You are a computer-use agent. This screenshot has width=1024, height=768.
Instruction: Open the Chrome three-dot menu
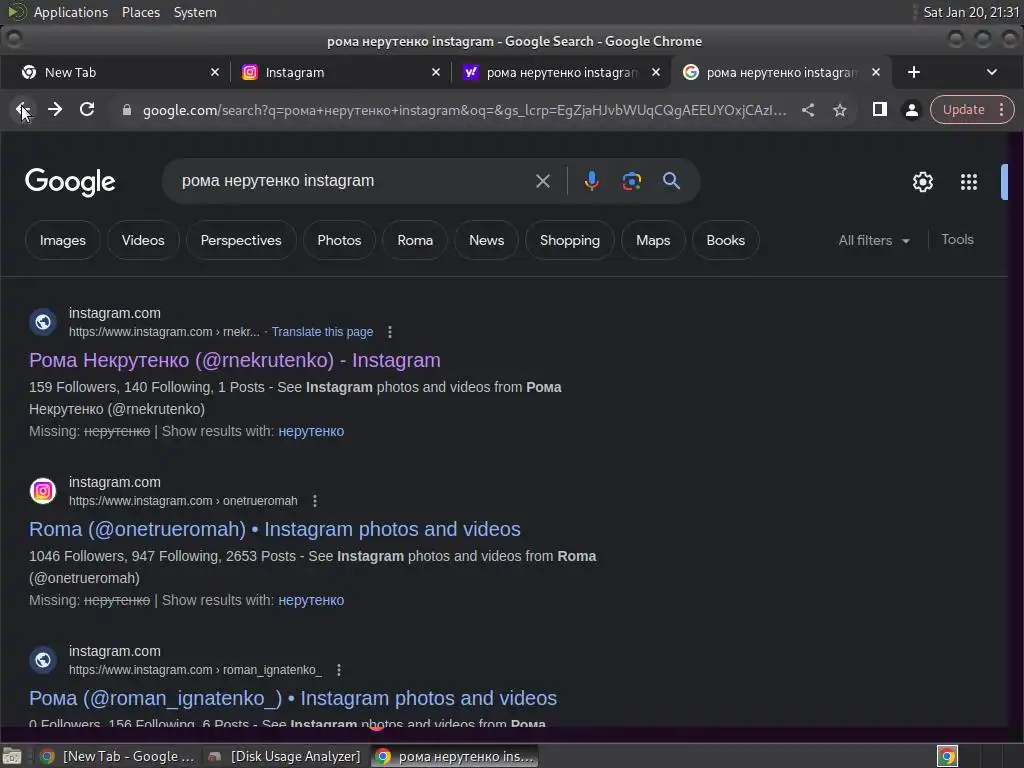[x=1001, y=110]
